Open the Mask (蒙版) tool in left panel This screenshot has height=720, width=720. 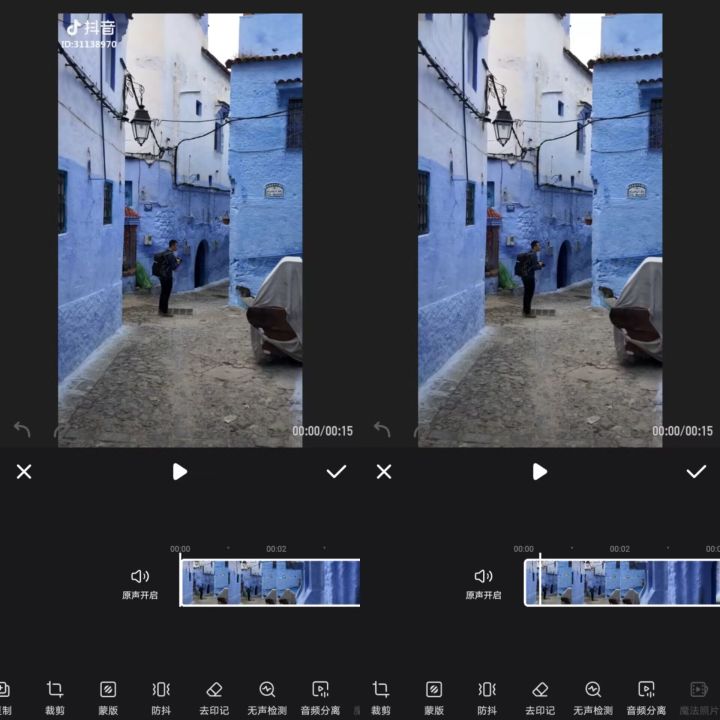[108, 695]
